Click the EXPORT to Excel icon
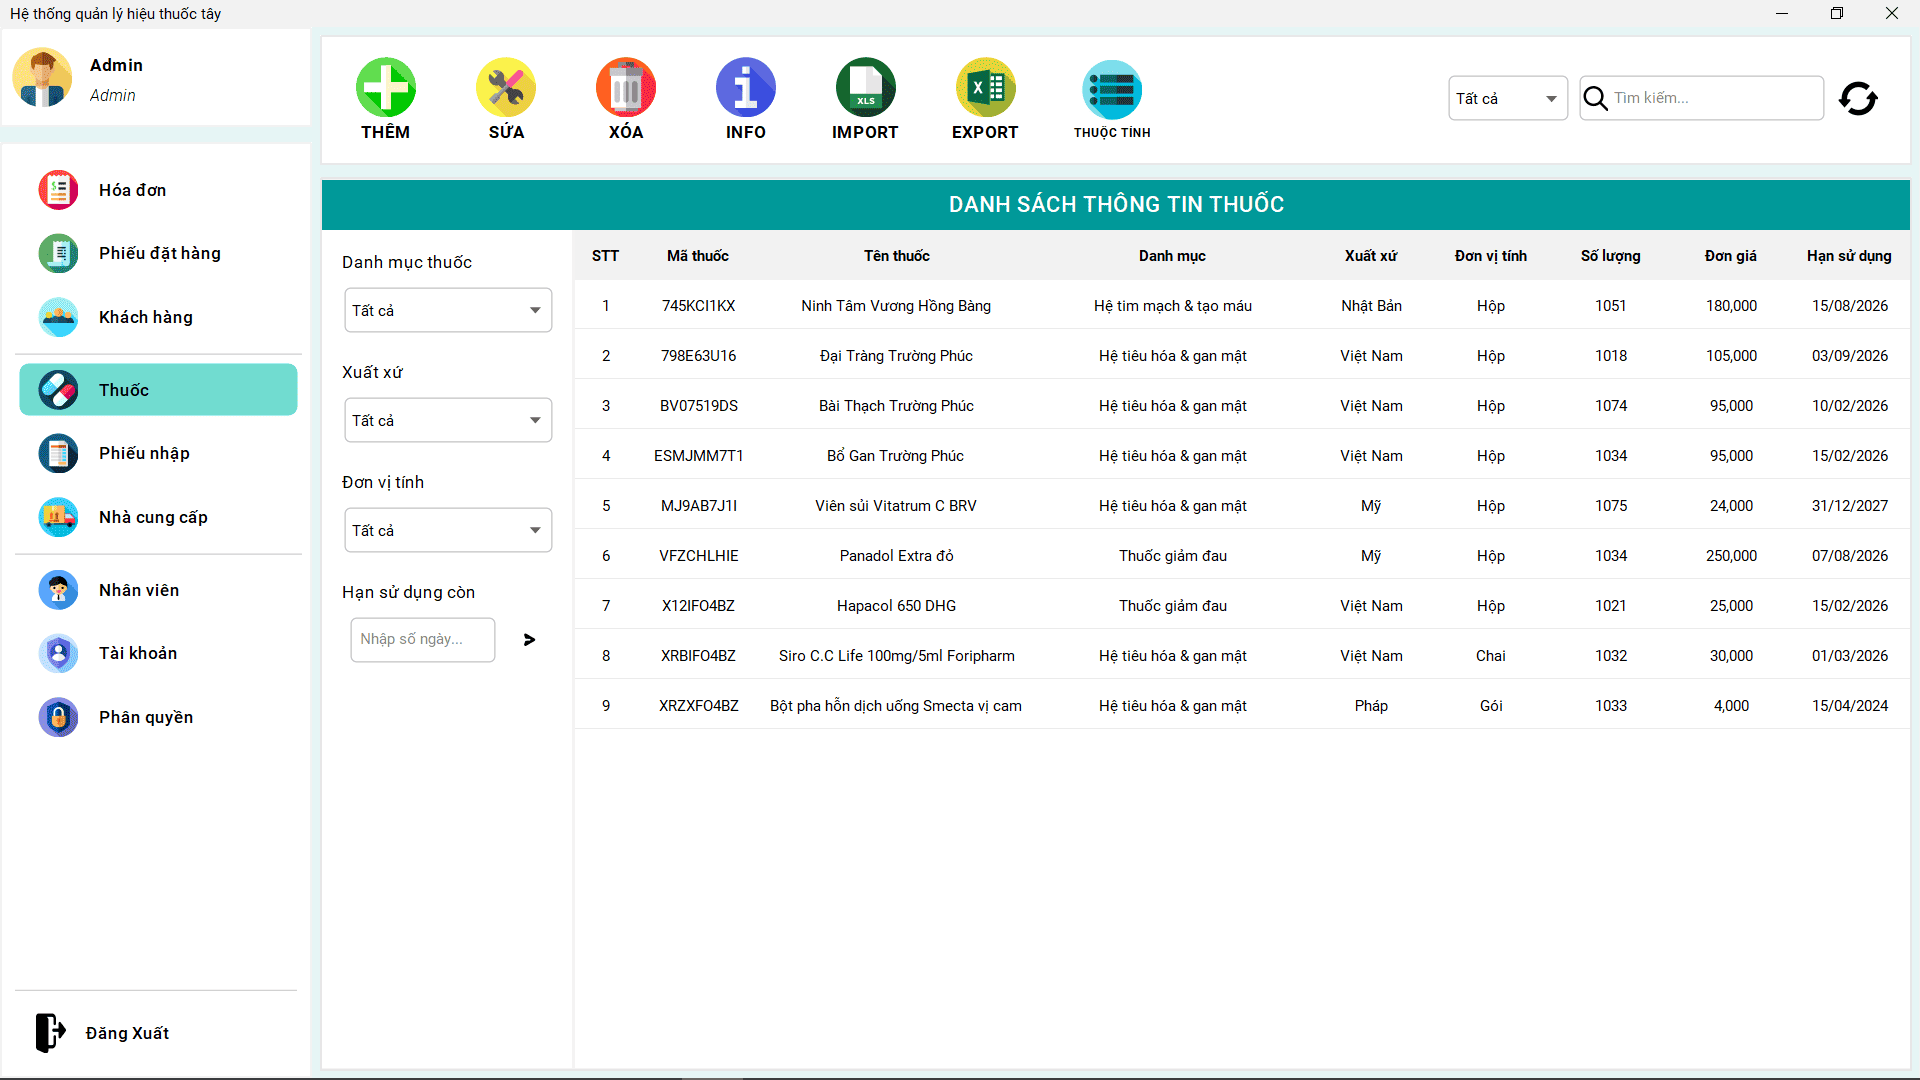Viewport: 1920px width, 1080px height. point(985,88)
